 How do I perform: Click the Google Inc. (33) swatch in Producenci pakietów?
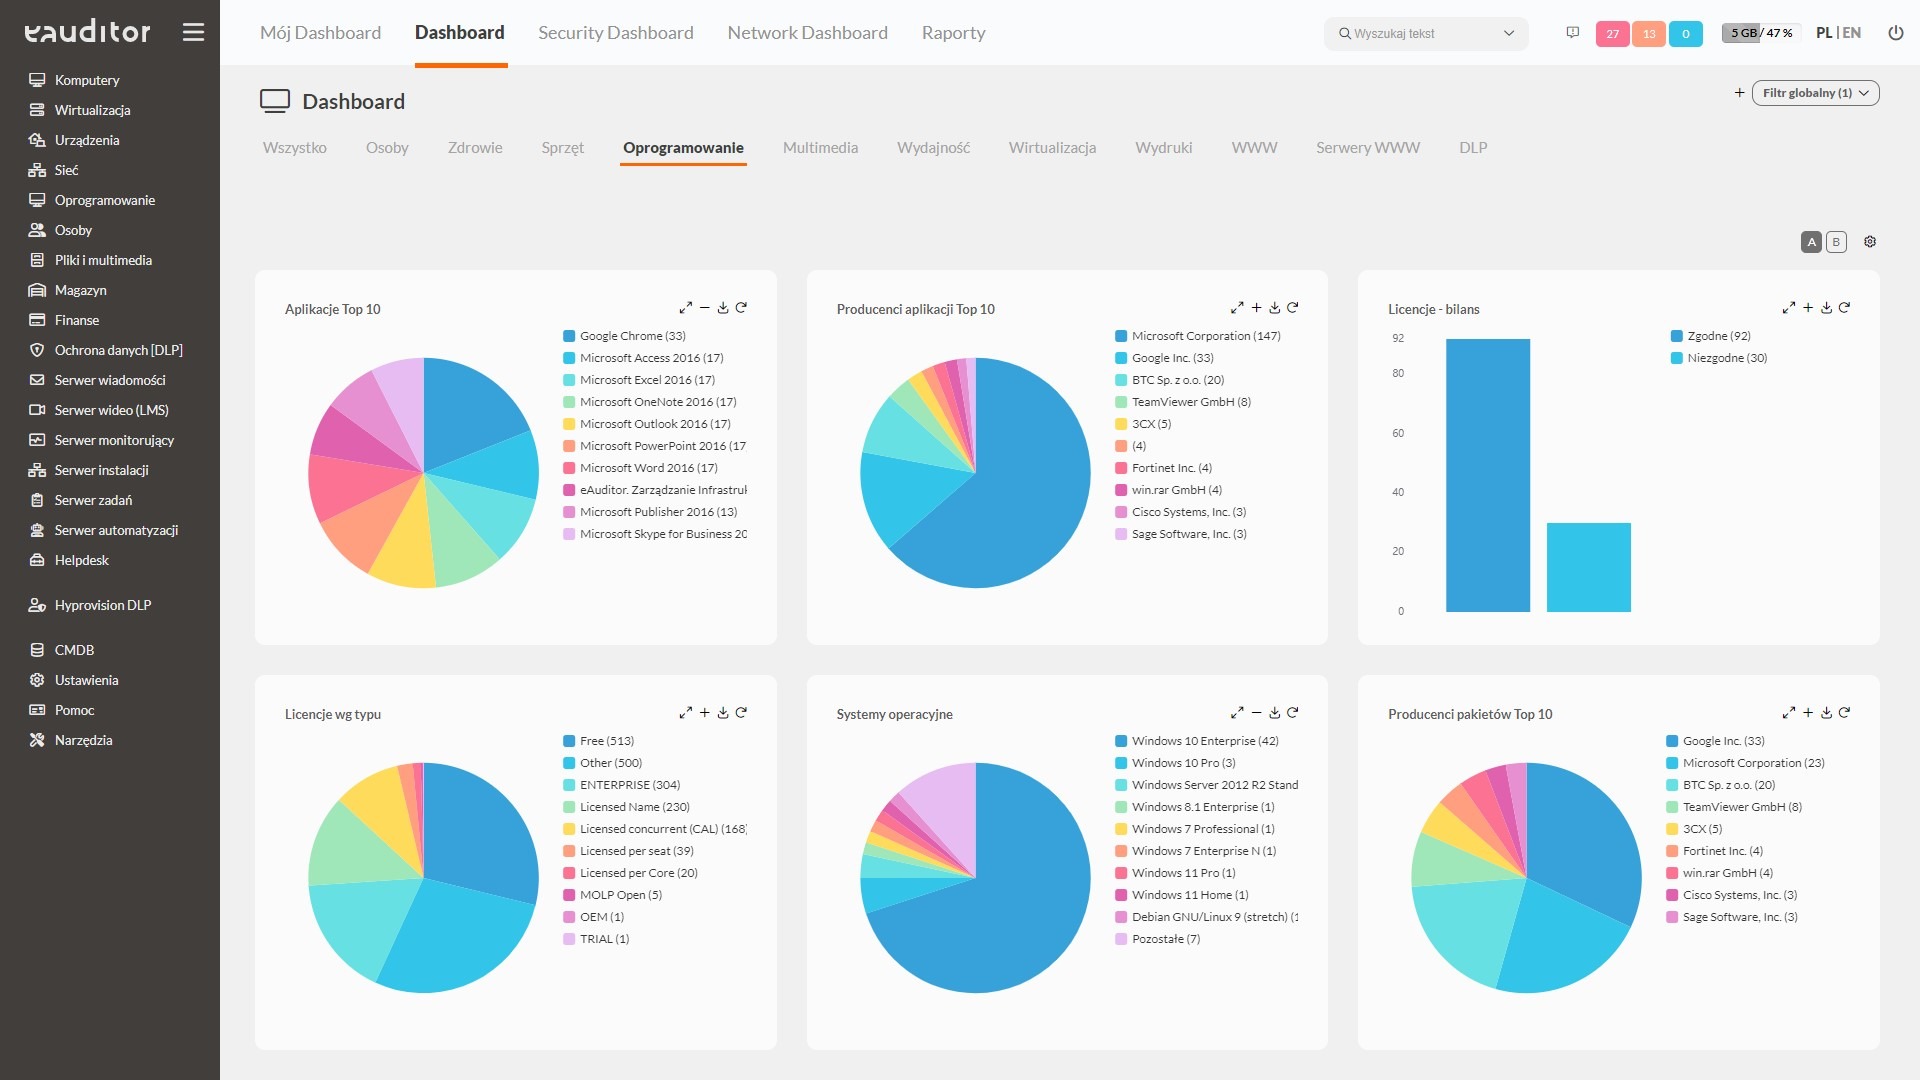[x=1672, y=741]
